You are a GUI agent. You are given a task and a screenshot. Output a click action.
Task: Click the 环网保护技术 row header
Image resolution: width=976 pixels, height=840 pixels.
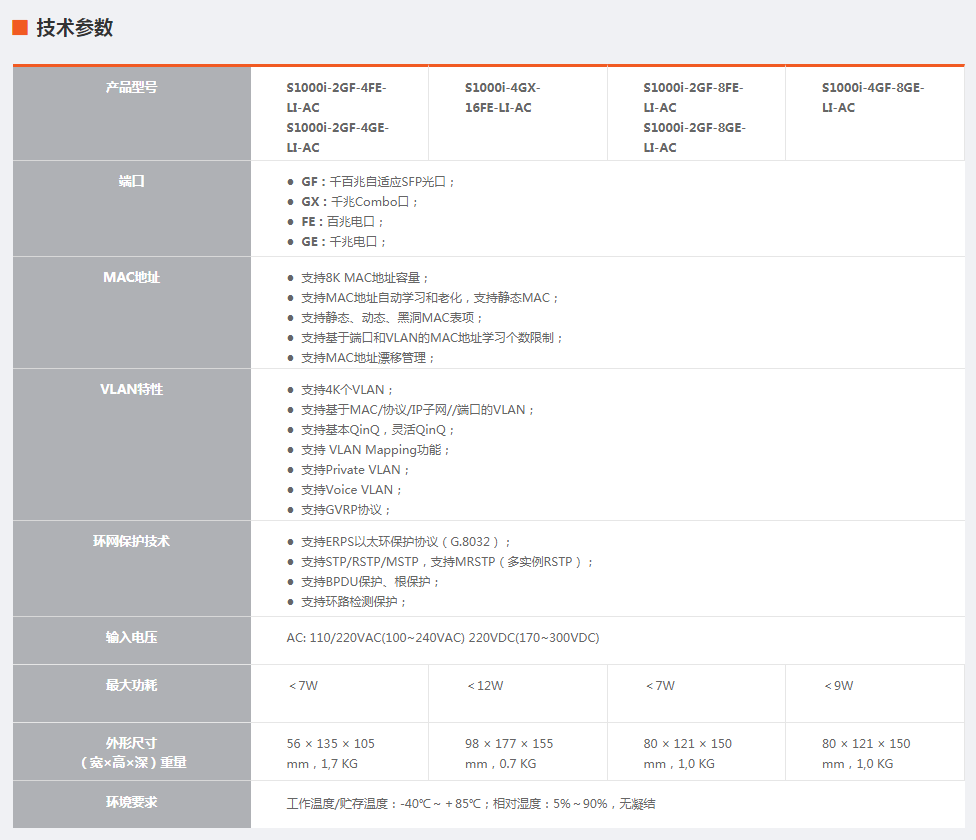132,542
